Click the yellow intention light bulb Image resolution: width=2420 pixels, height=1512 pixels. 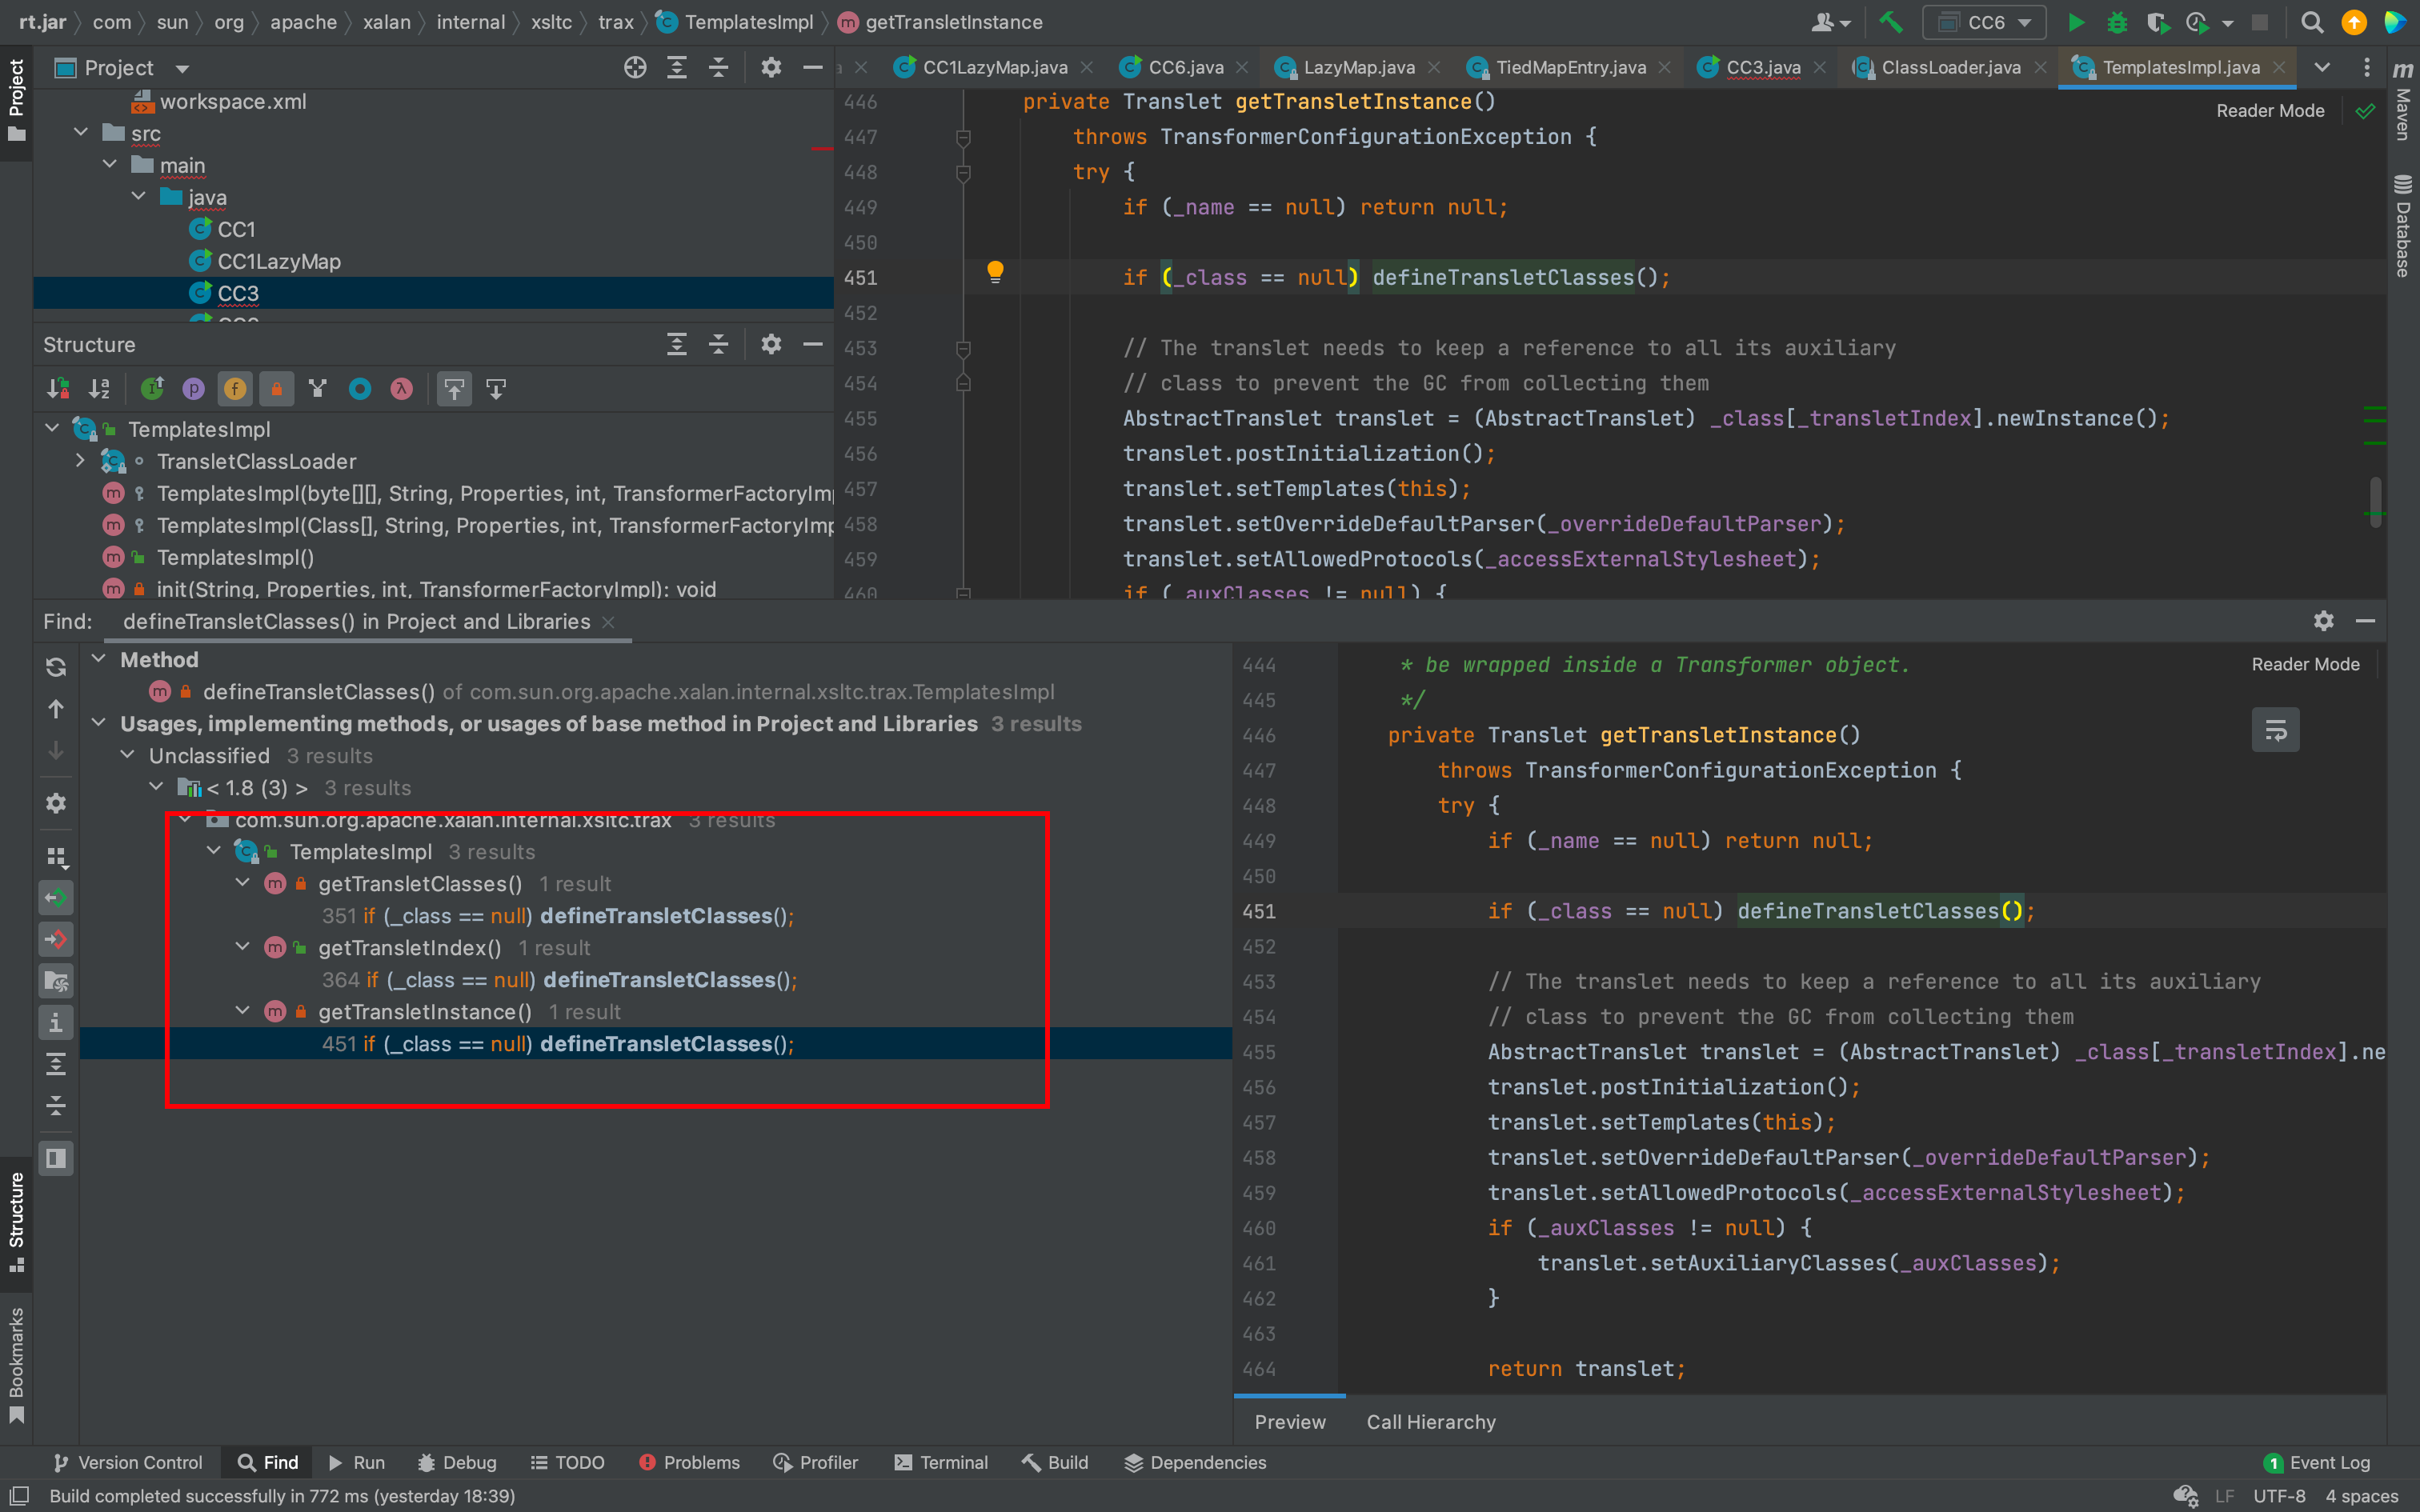995,271
